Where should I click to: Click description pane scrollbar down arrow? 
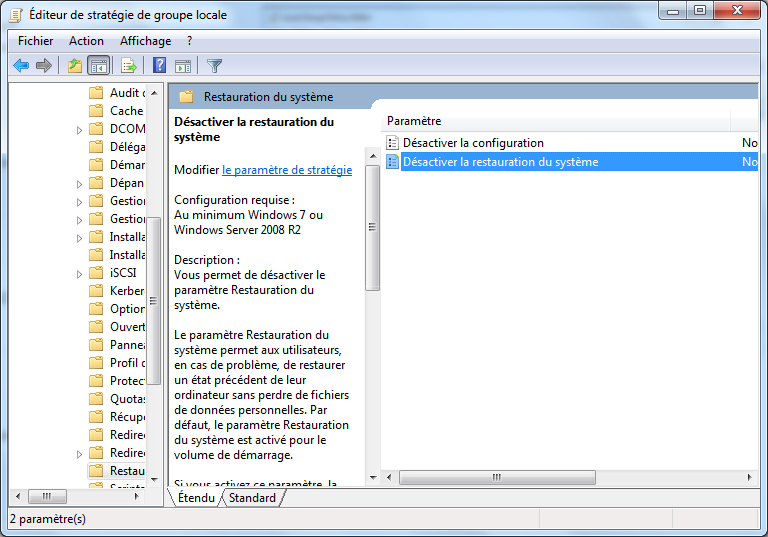tap(373, 478)
